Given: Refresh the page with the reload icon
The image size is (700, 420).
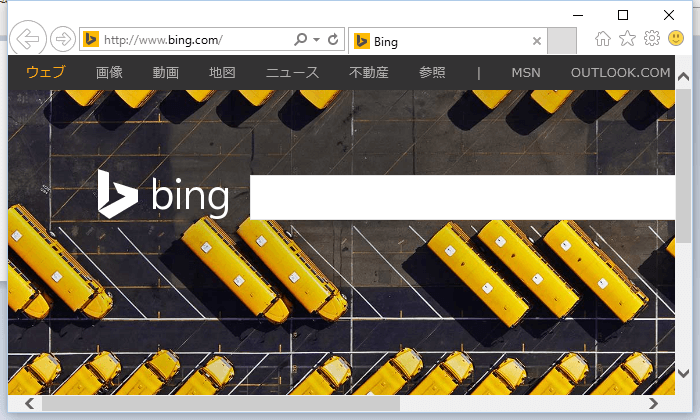Looking at the screenshot, I should click(333, 39).
